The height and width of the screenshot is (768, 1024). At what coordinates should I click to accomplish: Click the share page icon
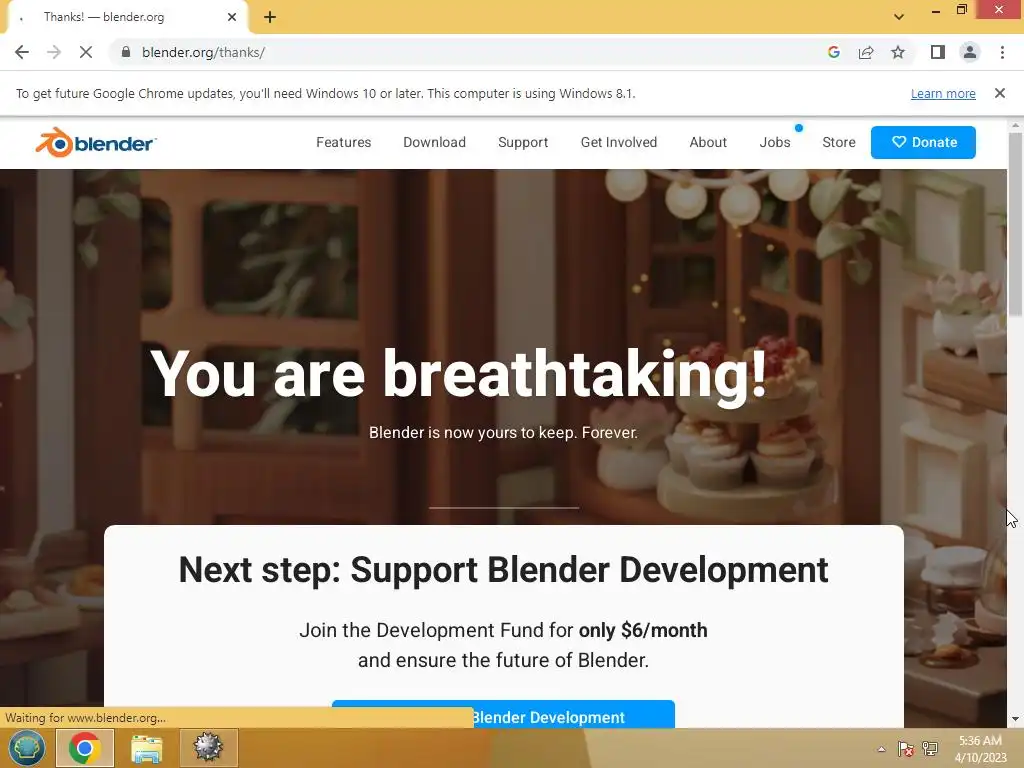pyautogui.click(x=866, y=52)
